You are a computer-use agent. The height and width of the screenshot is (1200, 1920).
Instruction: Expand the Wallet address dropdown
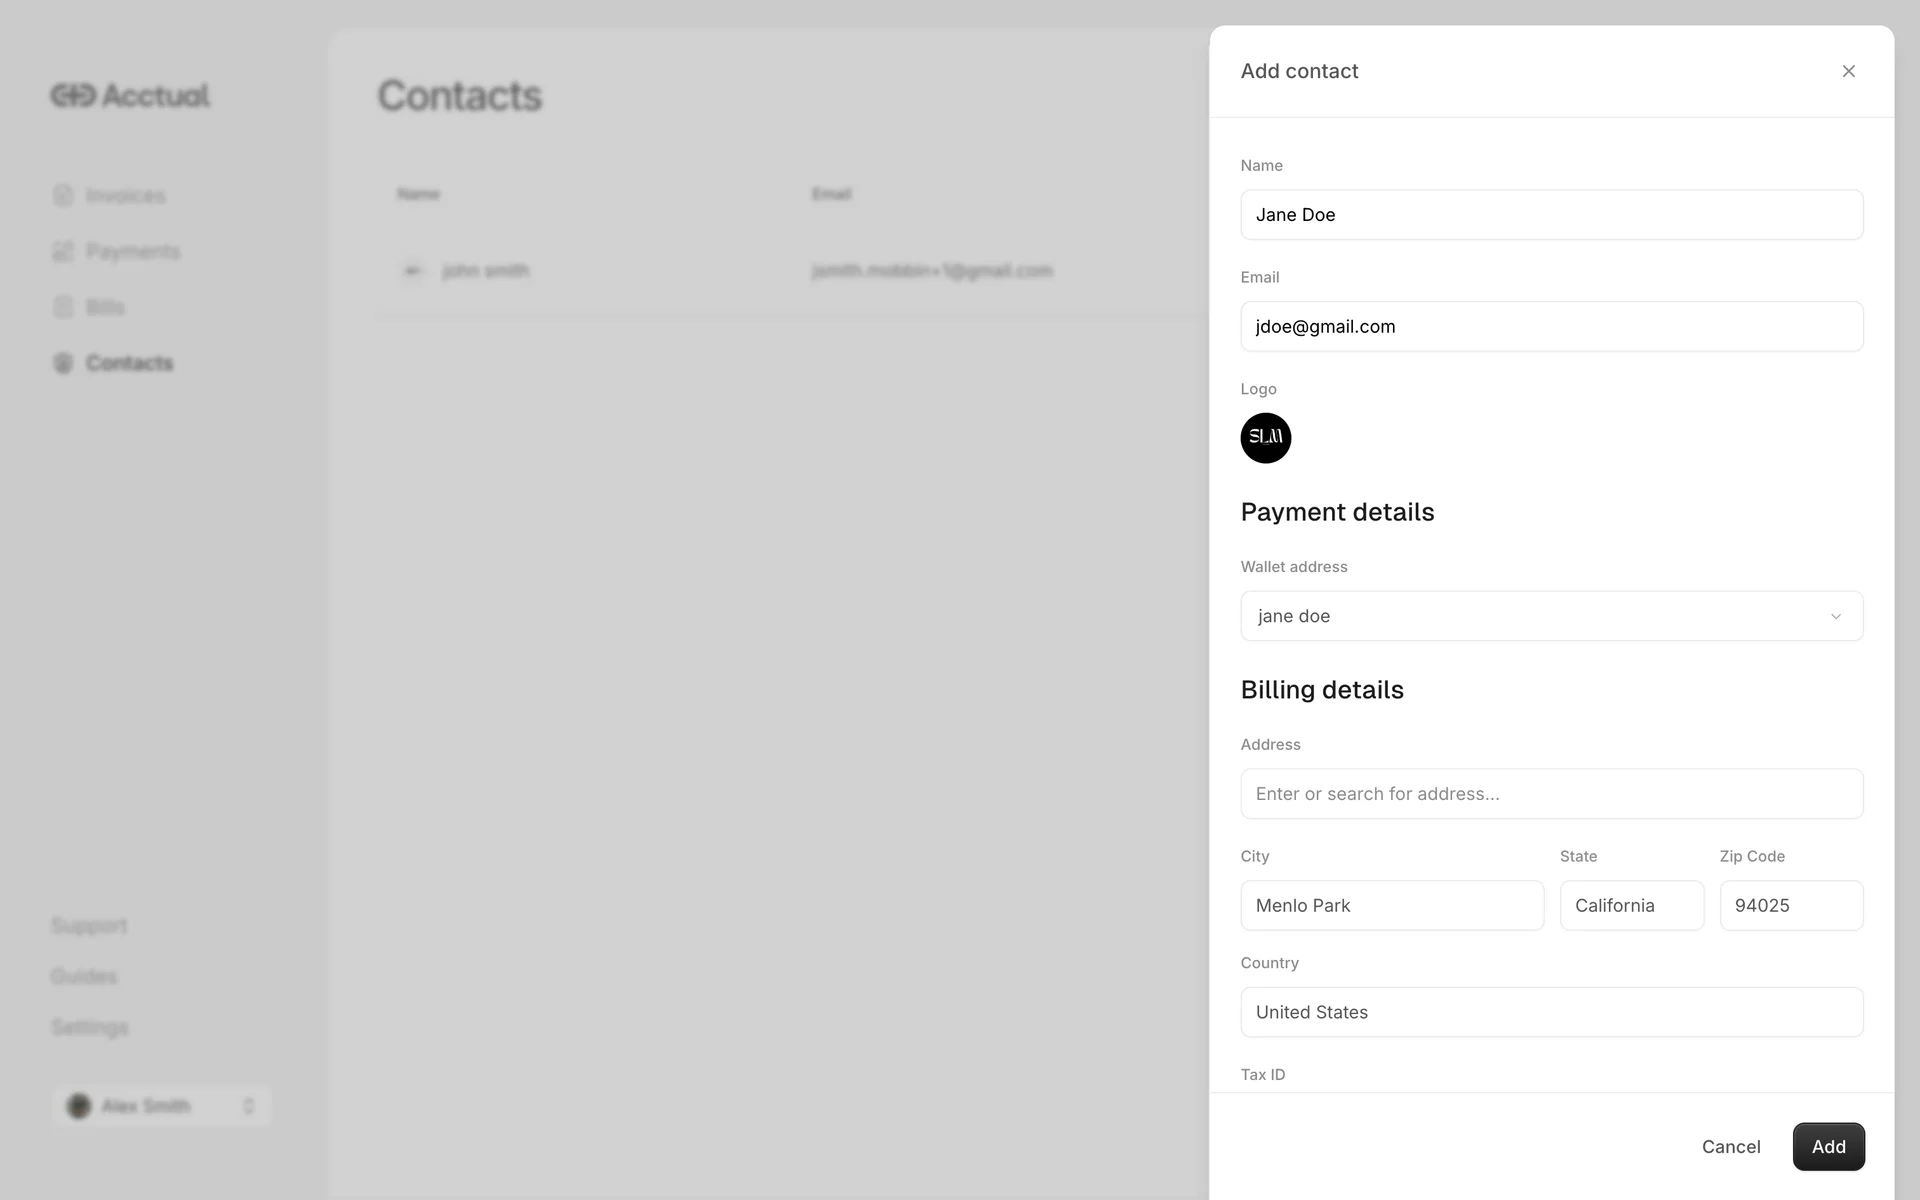tap(1551, 616)
